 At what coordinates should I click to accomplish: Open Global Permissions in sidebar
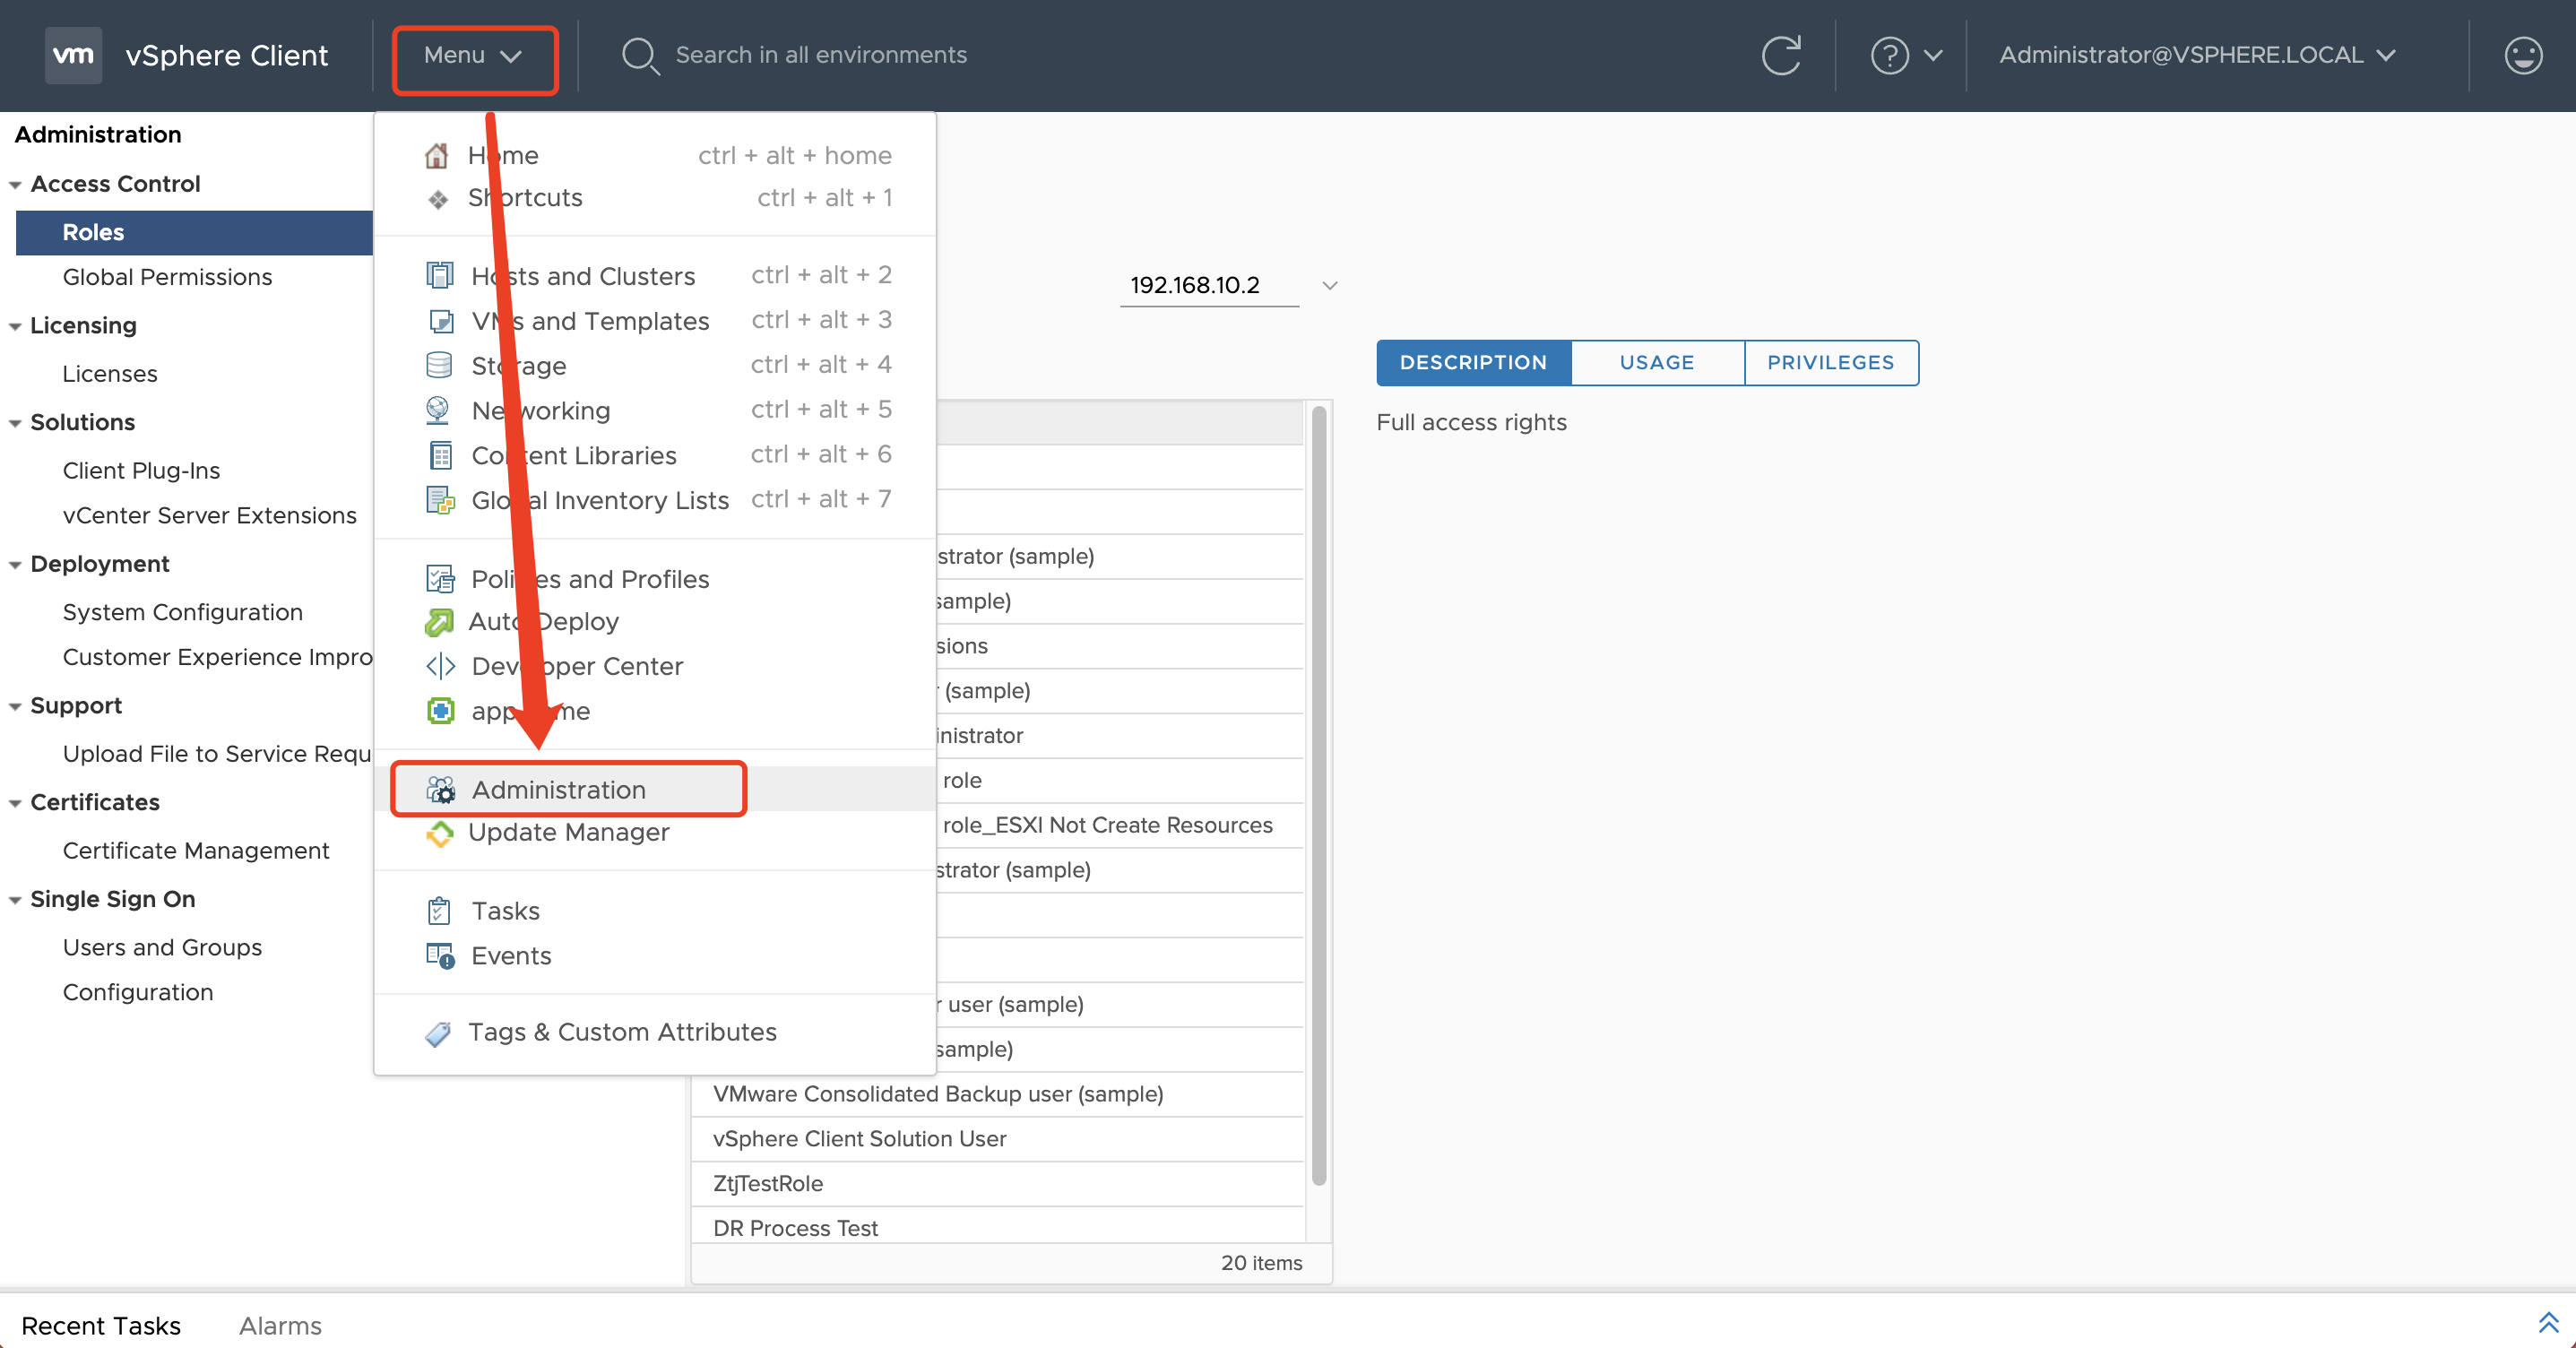[x=167, y=277]
